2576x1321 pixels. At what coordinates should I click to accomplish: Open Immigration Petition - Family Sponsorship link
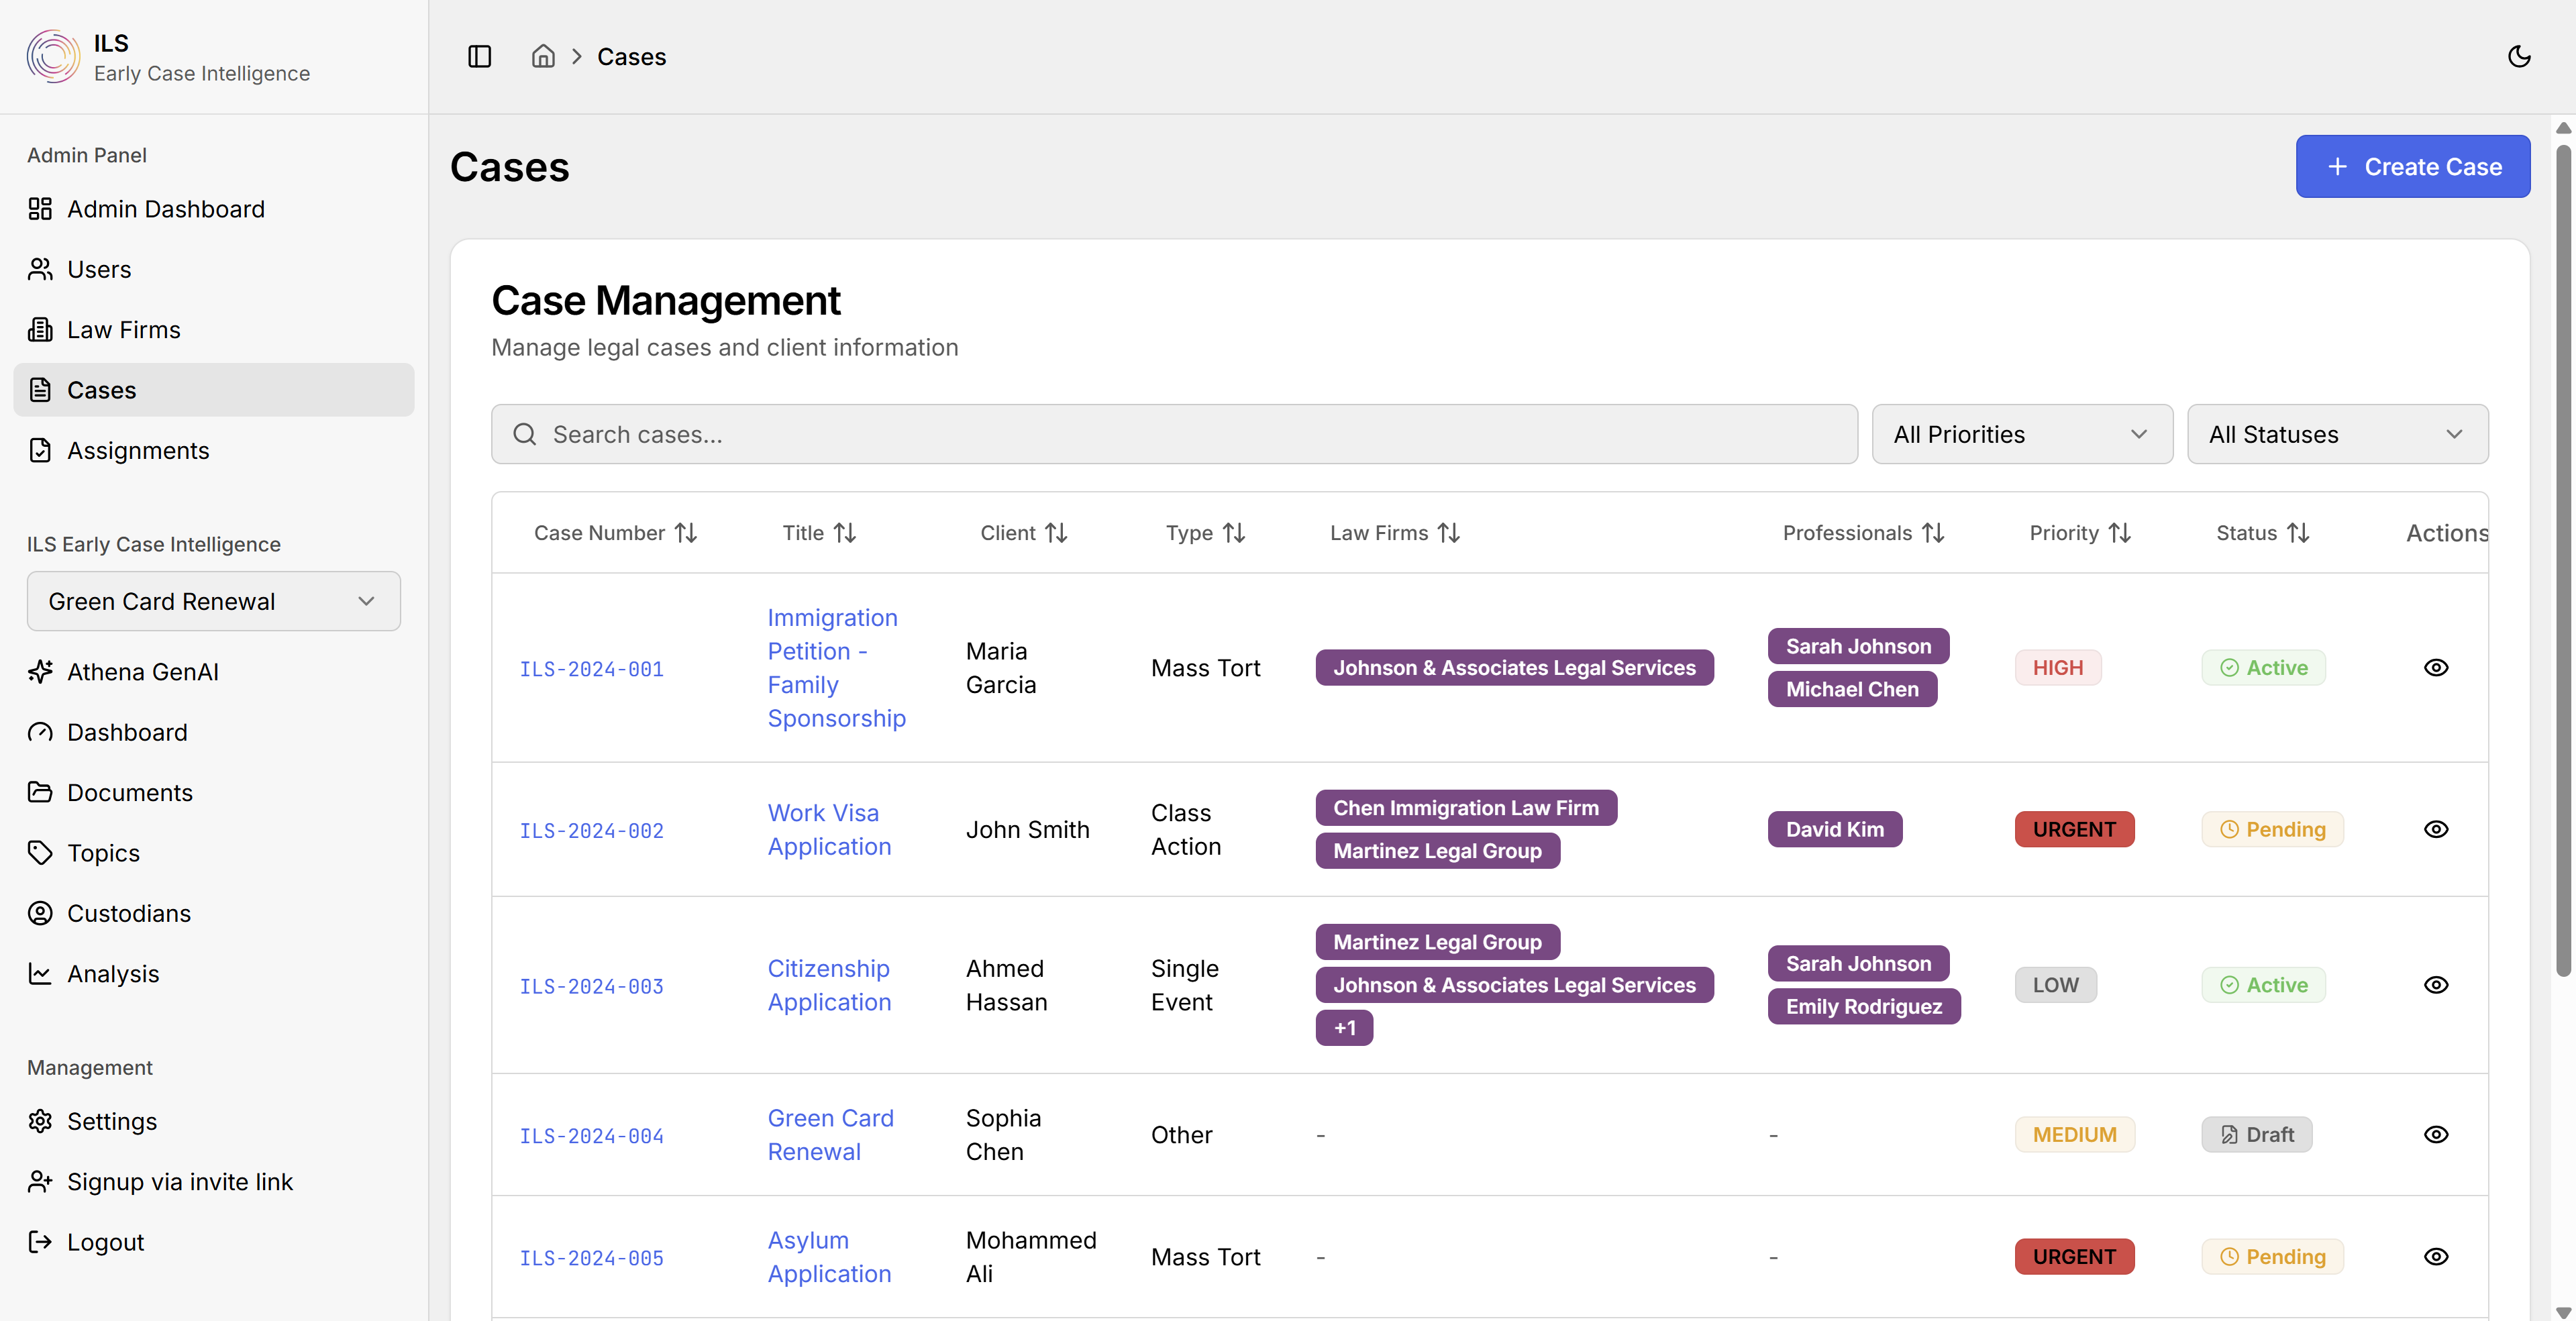pos(836,668)
